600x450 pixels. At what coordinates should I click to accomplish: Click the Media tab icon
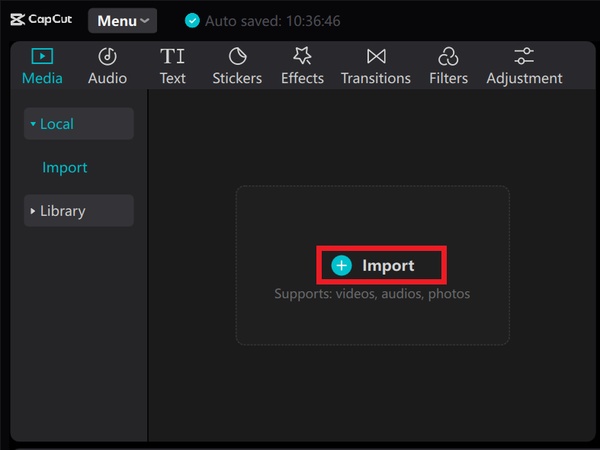(42, 56)
